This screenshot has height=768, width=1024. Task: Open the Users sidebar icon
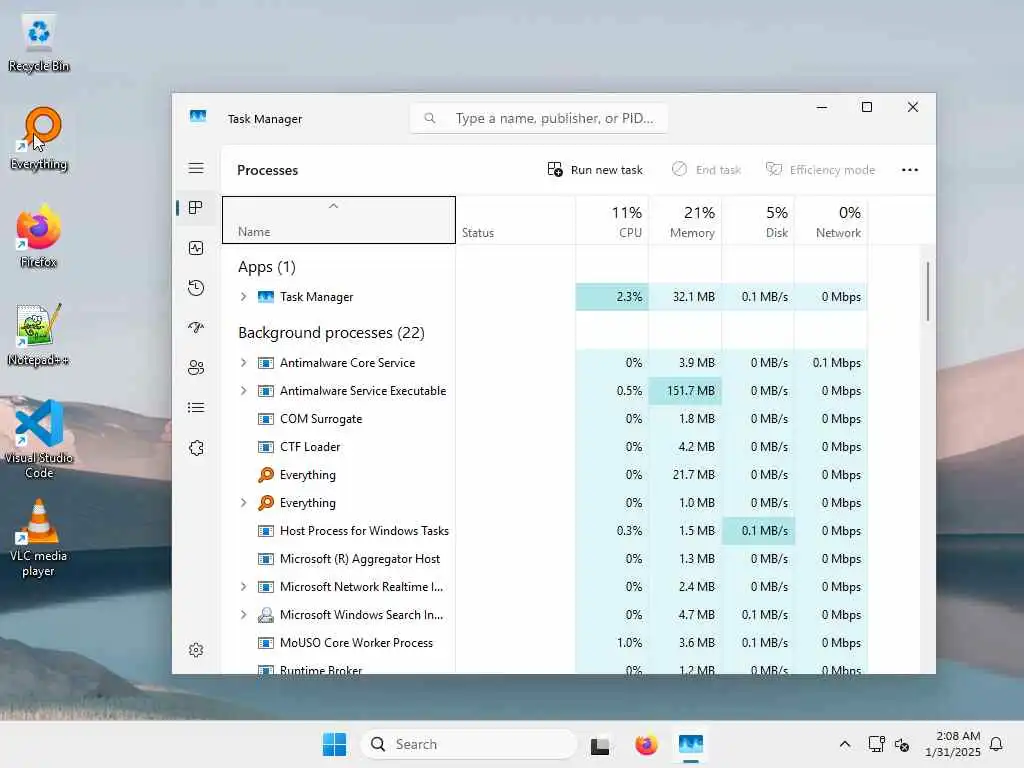[x=196, y=368]
